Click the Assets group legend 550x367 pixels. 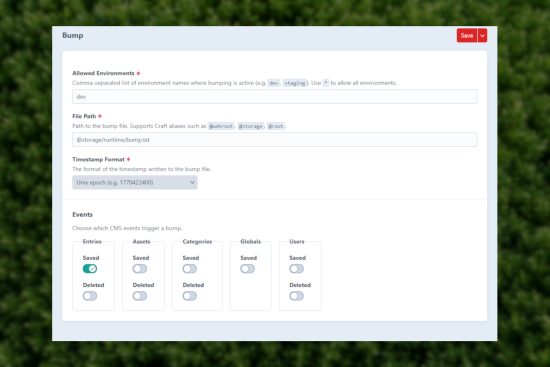coord(141,241)
